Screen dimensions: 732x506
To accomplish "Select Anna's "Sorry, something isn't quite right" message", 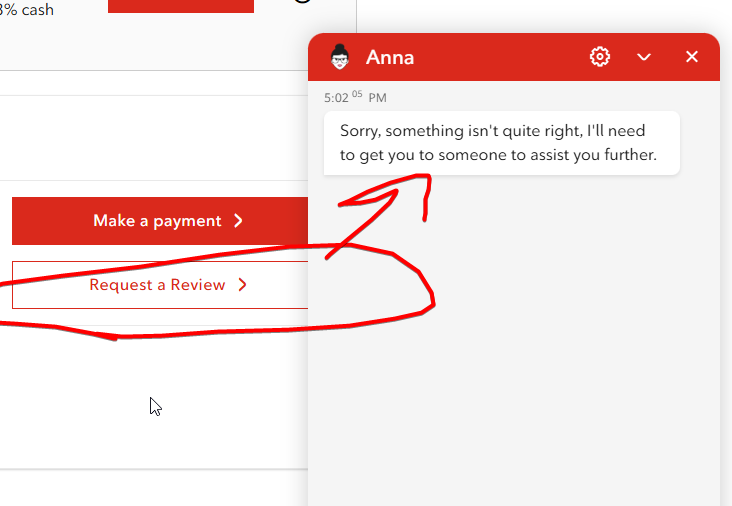I will (x=501, y=143).
